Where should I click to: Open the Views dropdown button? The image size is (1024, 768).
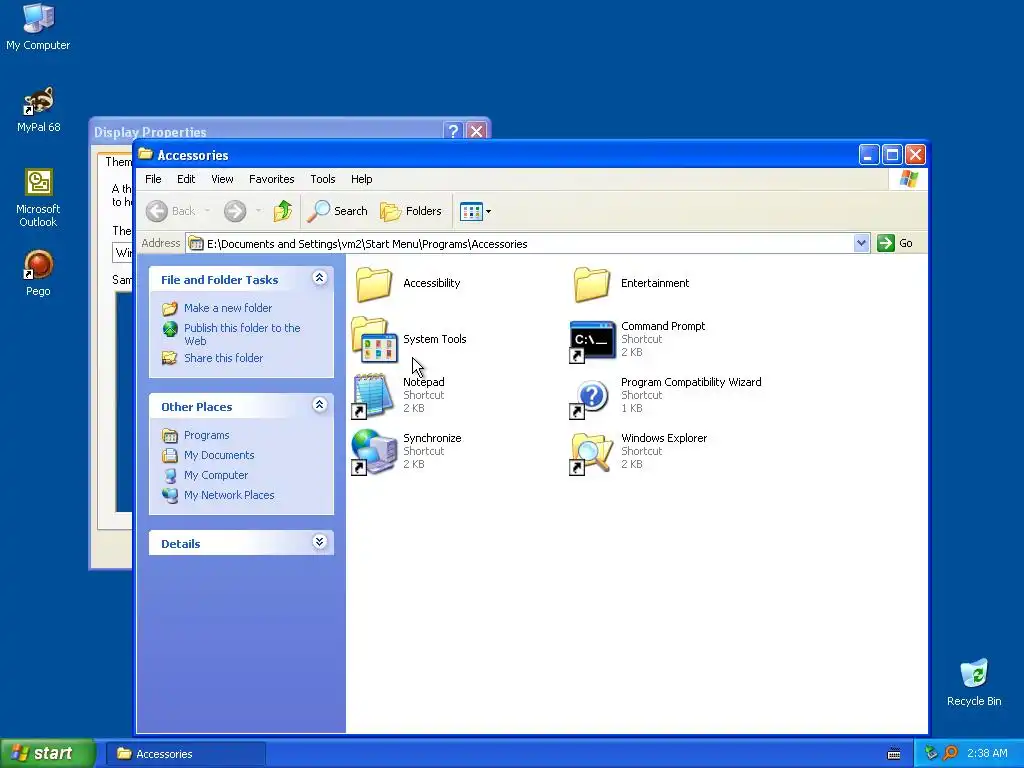[x=475, y=211]
